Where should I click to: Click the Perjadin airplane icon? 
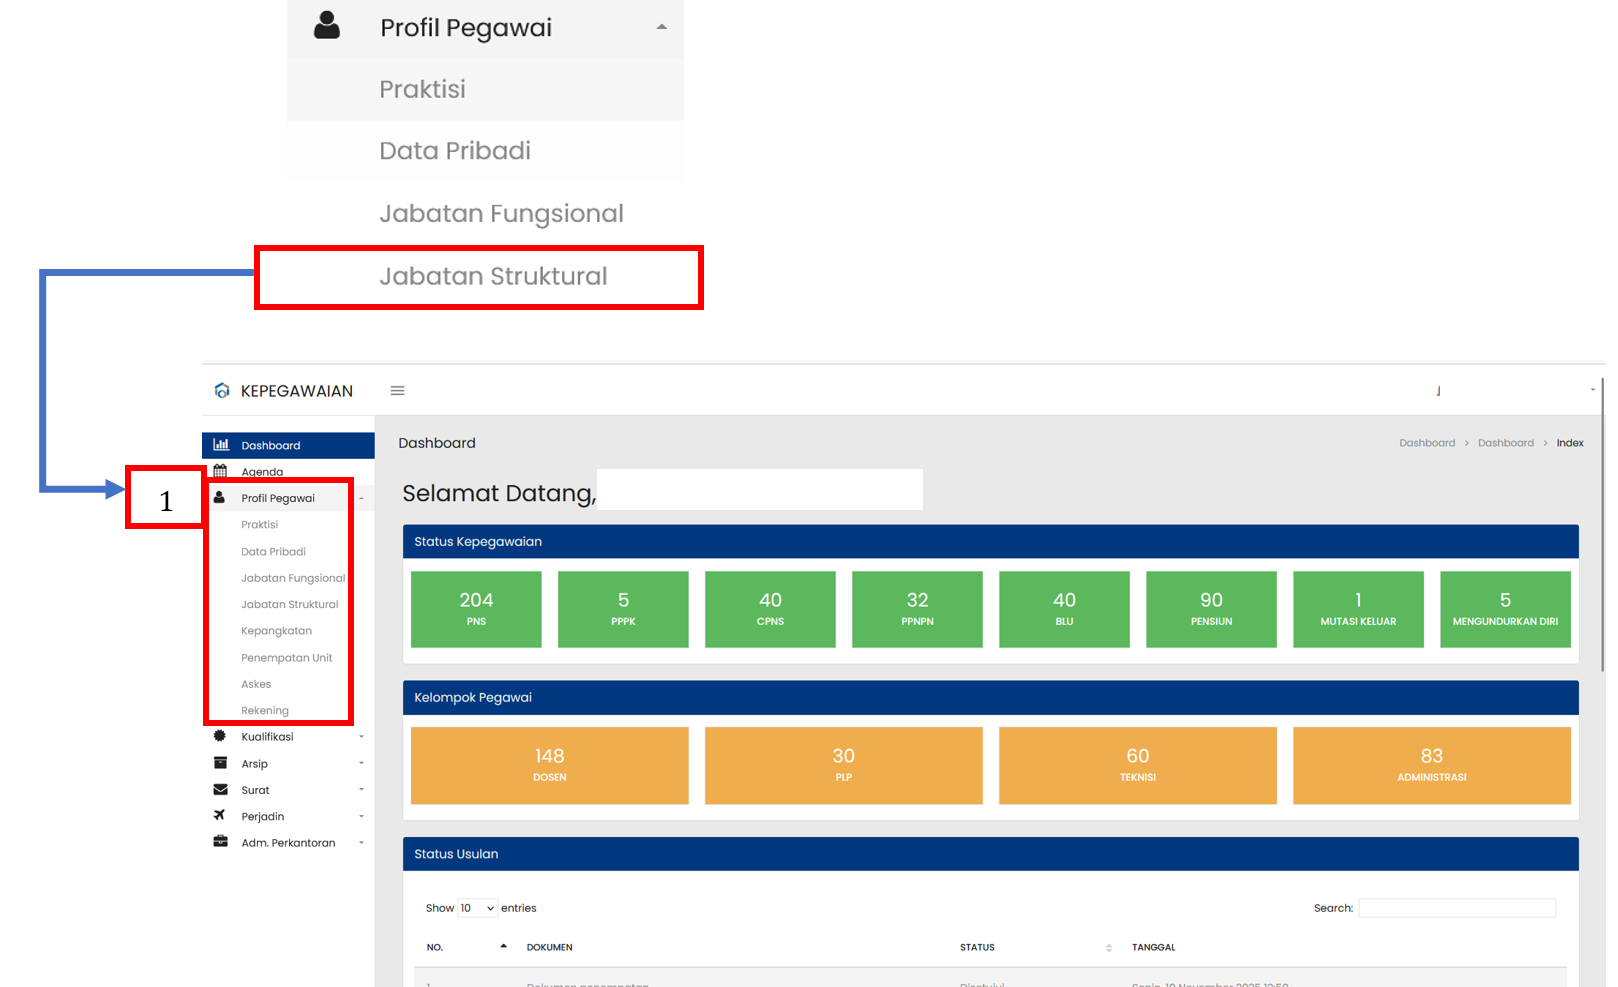coord(220,816)
